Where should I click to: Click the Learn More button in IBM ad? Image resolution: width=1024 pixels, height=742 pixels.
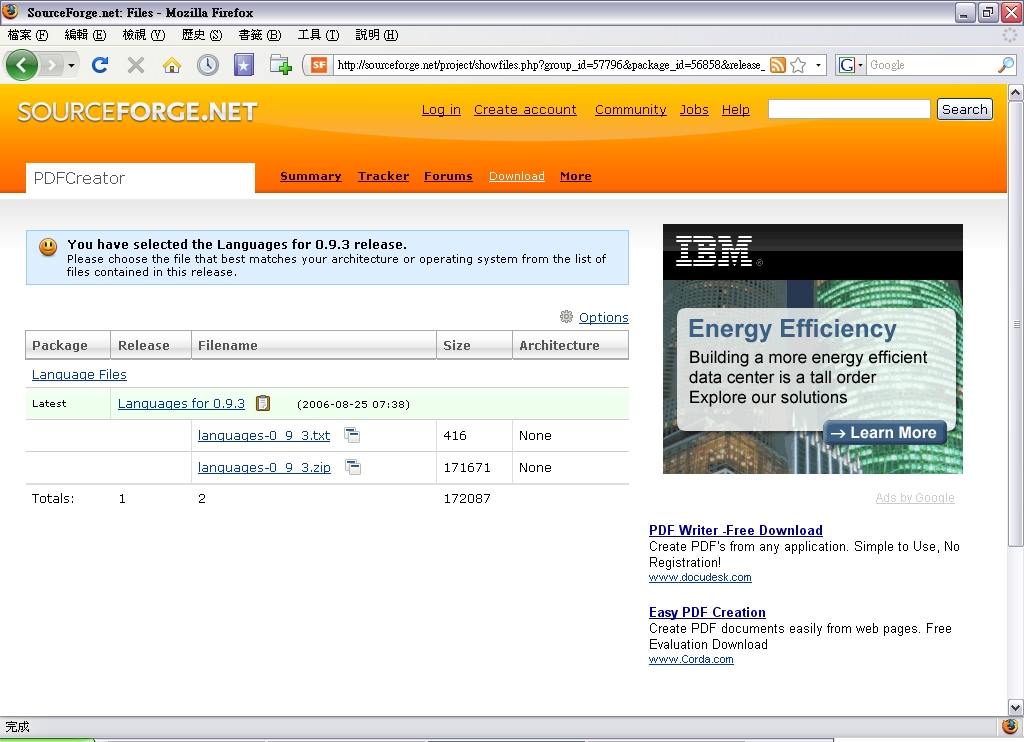(885, 433)
